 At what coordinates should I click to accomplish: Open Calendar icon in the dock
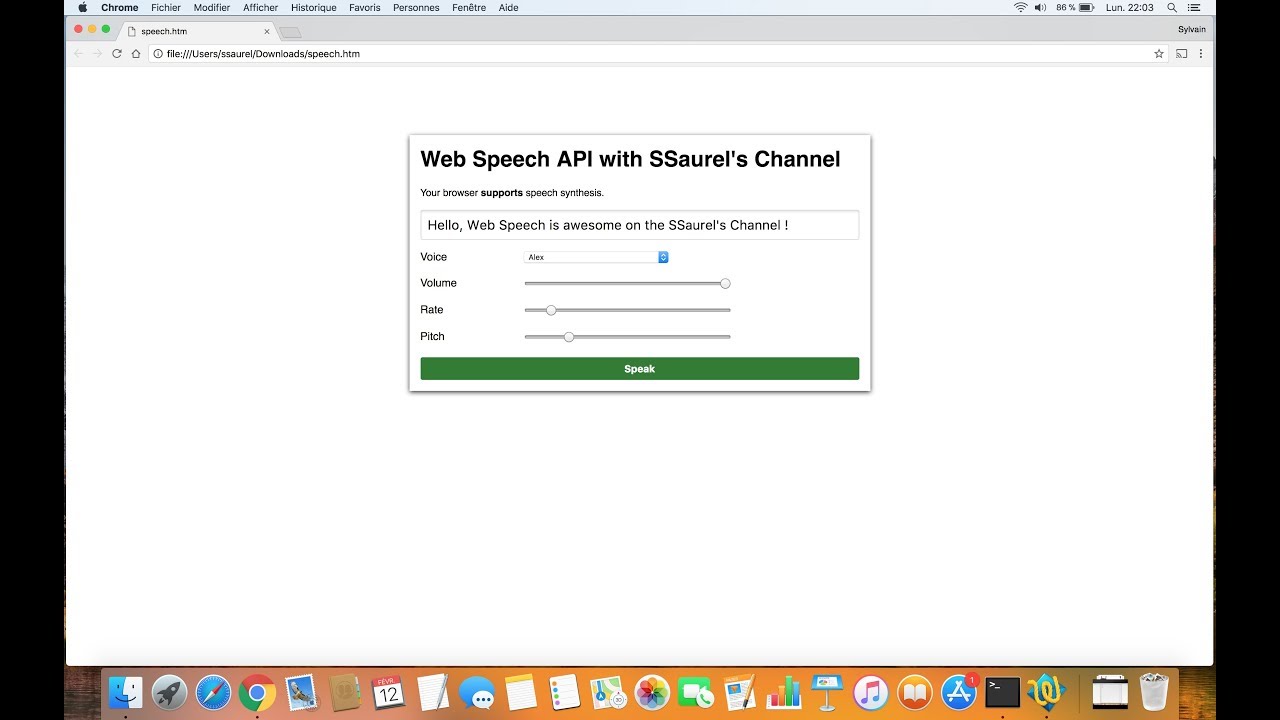pyautogui.click(x=388, y=692)
